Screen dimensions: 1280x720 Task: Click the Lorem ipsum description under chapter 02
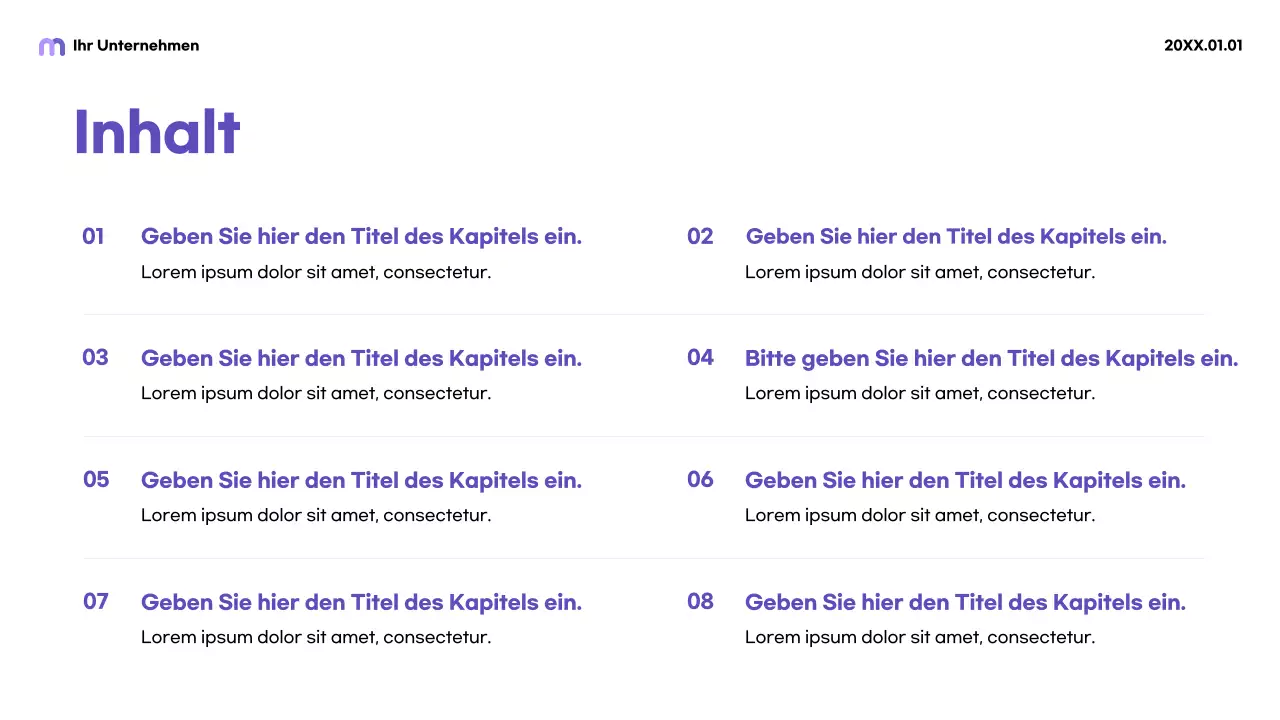tap(920, 272)
